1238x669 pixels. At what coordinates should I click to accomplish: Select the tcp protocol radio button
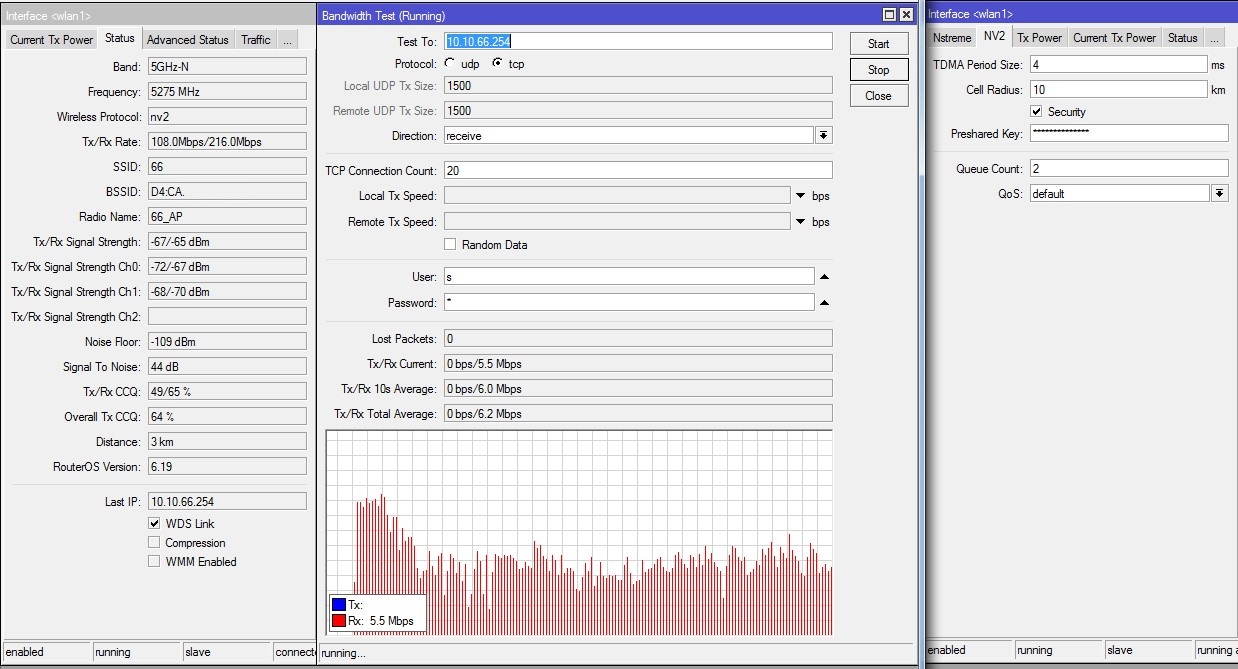[497, 64]
